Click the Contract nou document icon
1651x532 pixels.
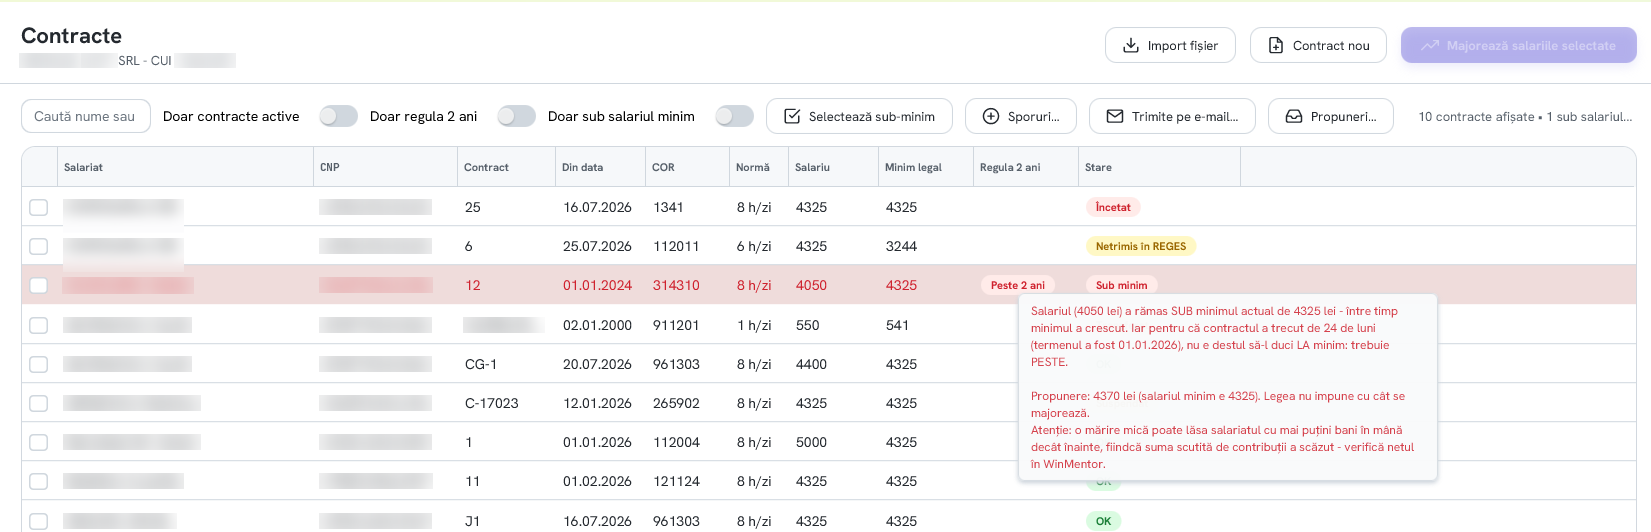pos(1275,45)
